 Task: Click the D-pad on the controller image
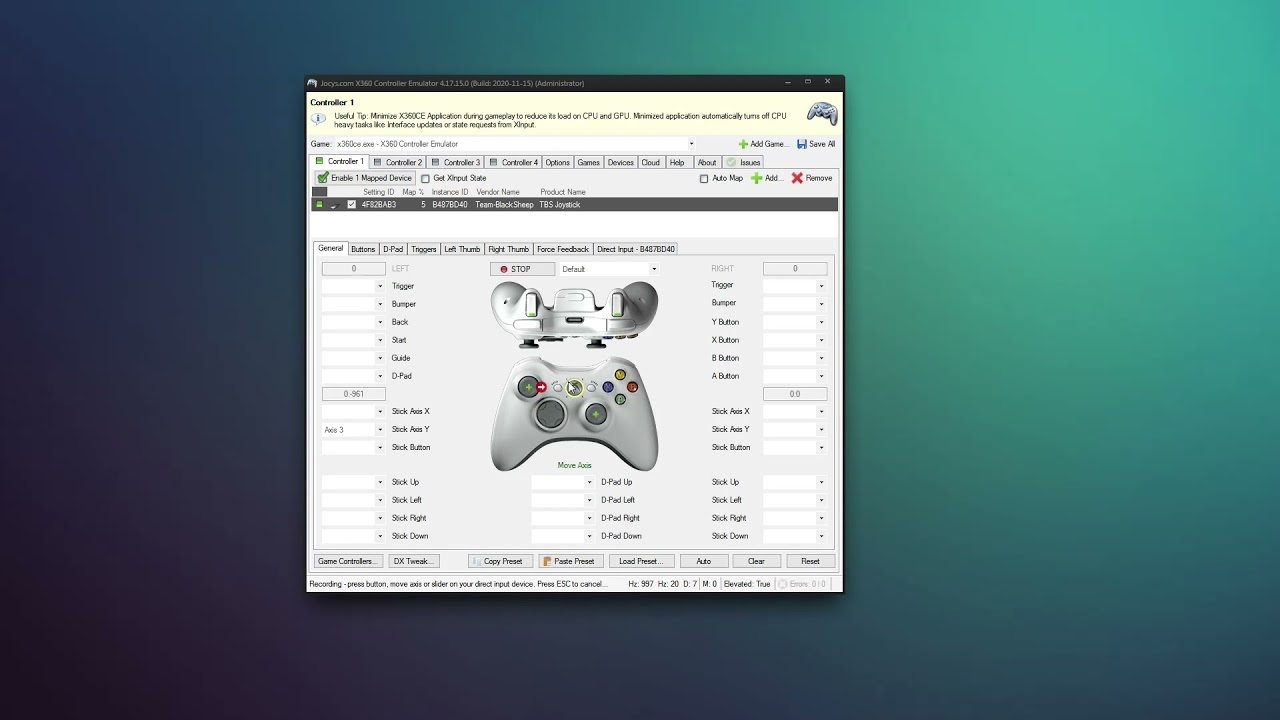[550, 414]
